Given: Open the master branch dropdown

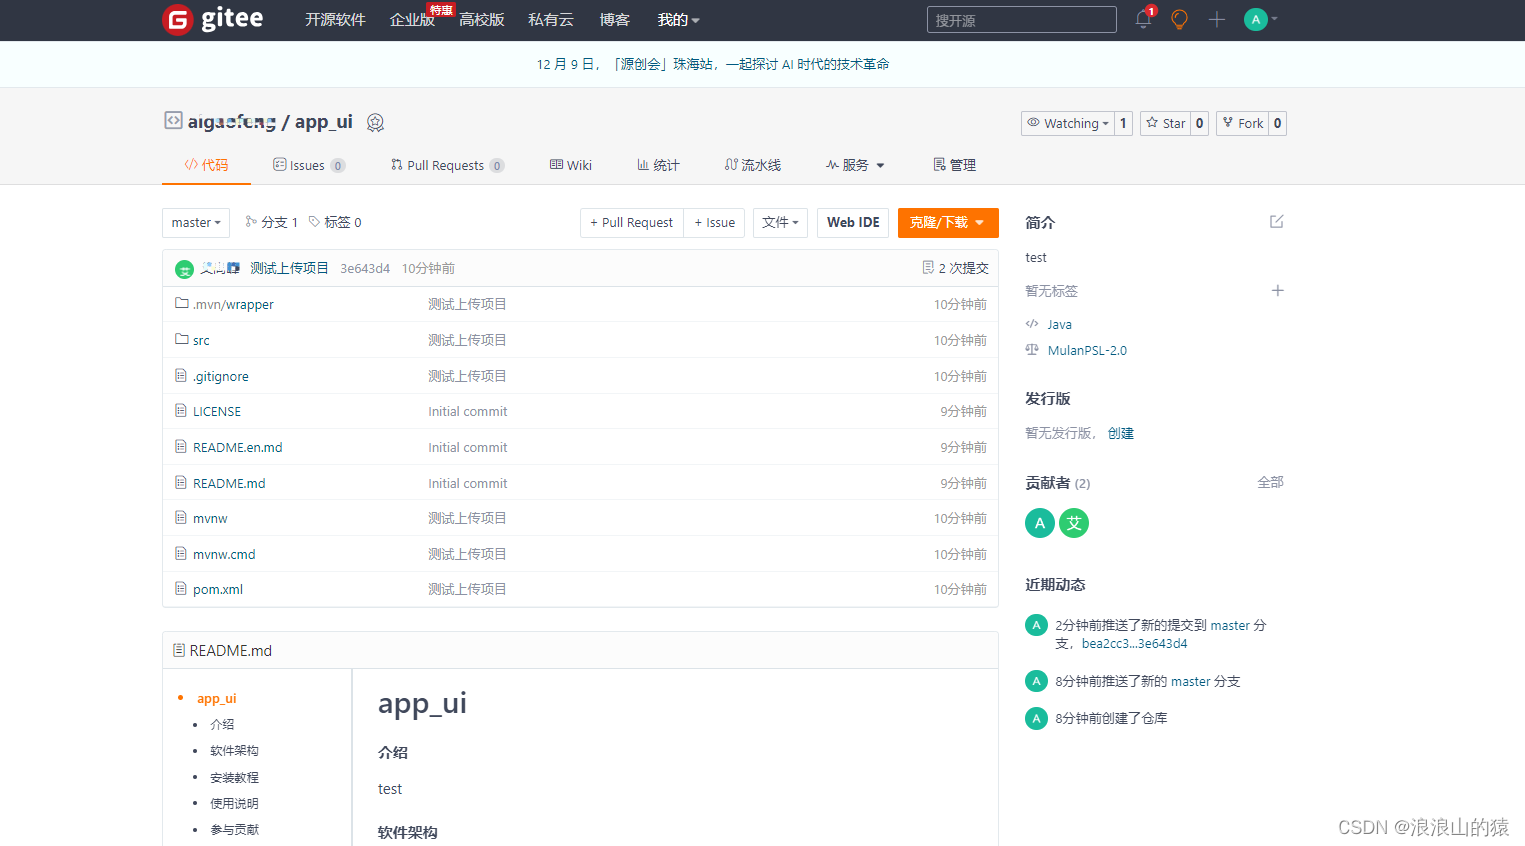Looking at the screenshot, I should (x=196, y=223).
